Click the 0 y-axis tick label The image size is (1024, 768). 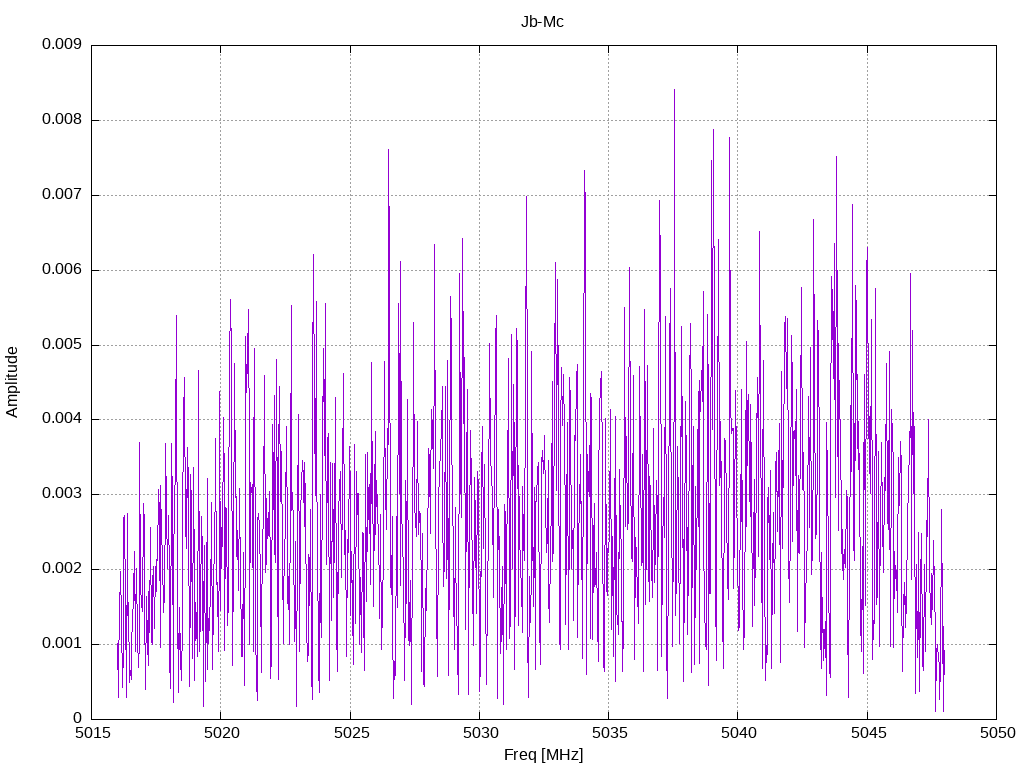click(77, 718)
